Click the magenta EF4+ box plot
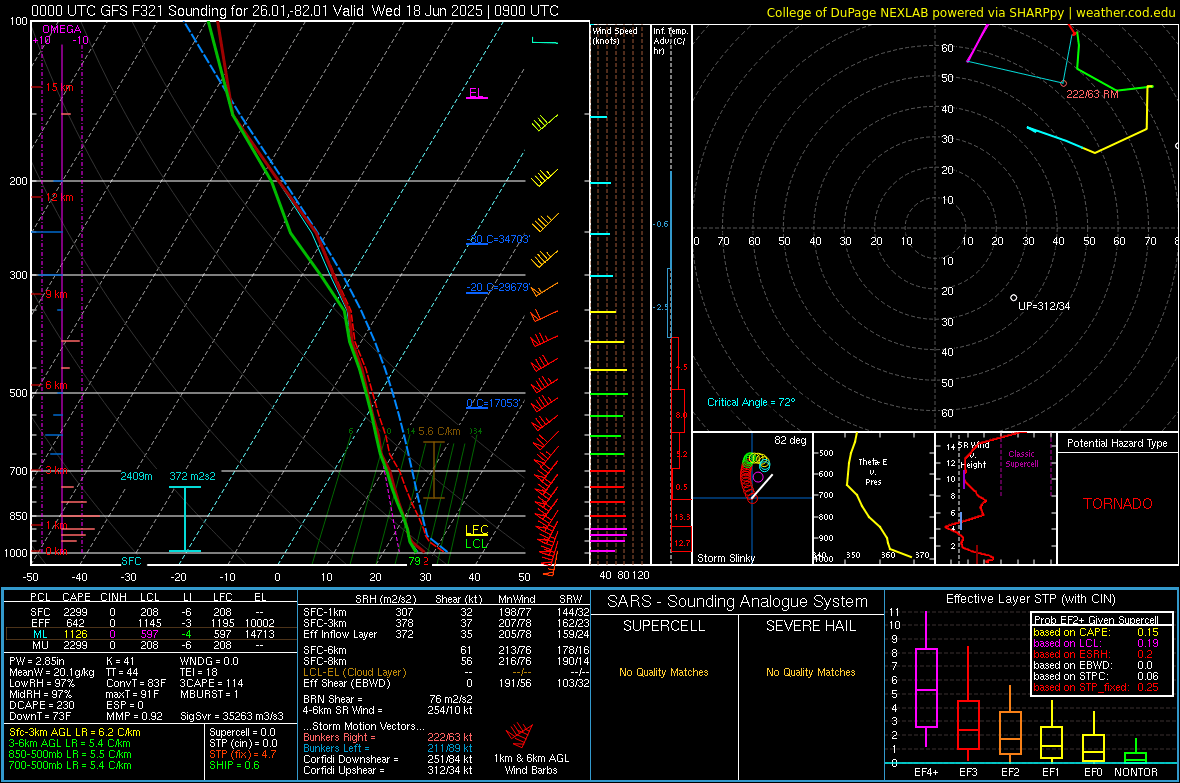The width and height of the screenshot is (1180, 783). click(926, 681)
